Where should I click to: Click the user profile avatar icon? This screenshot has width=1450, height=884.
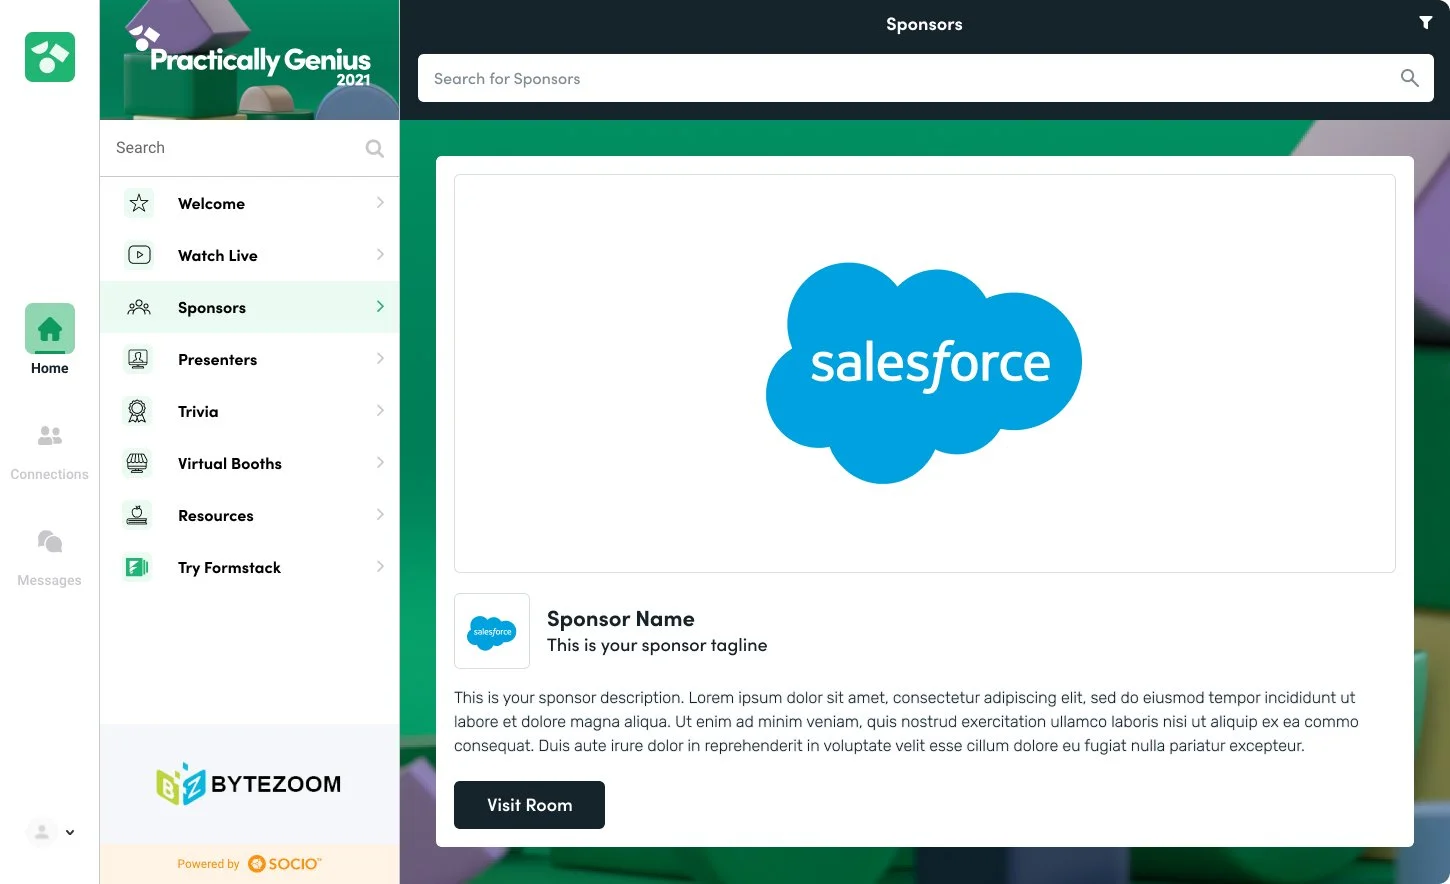(42, 831)
